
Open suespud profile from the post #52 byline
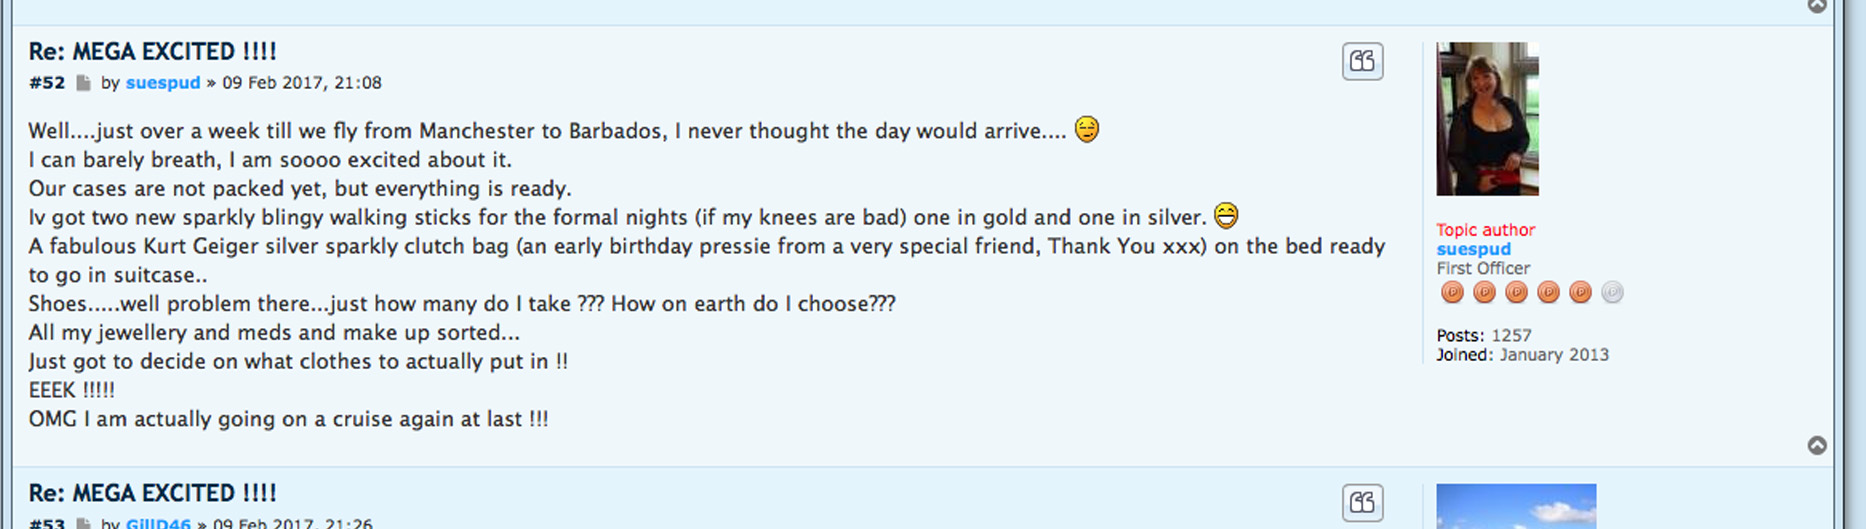[163, 83]
